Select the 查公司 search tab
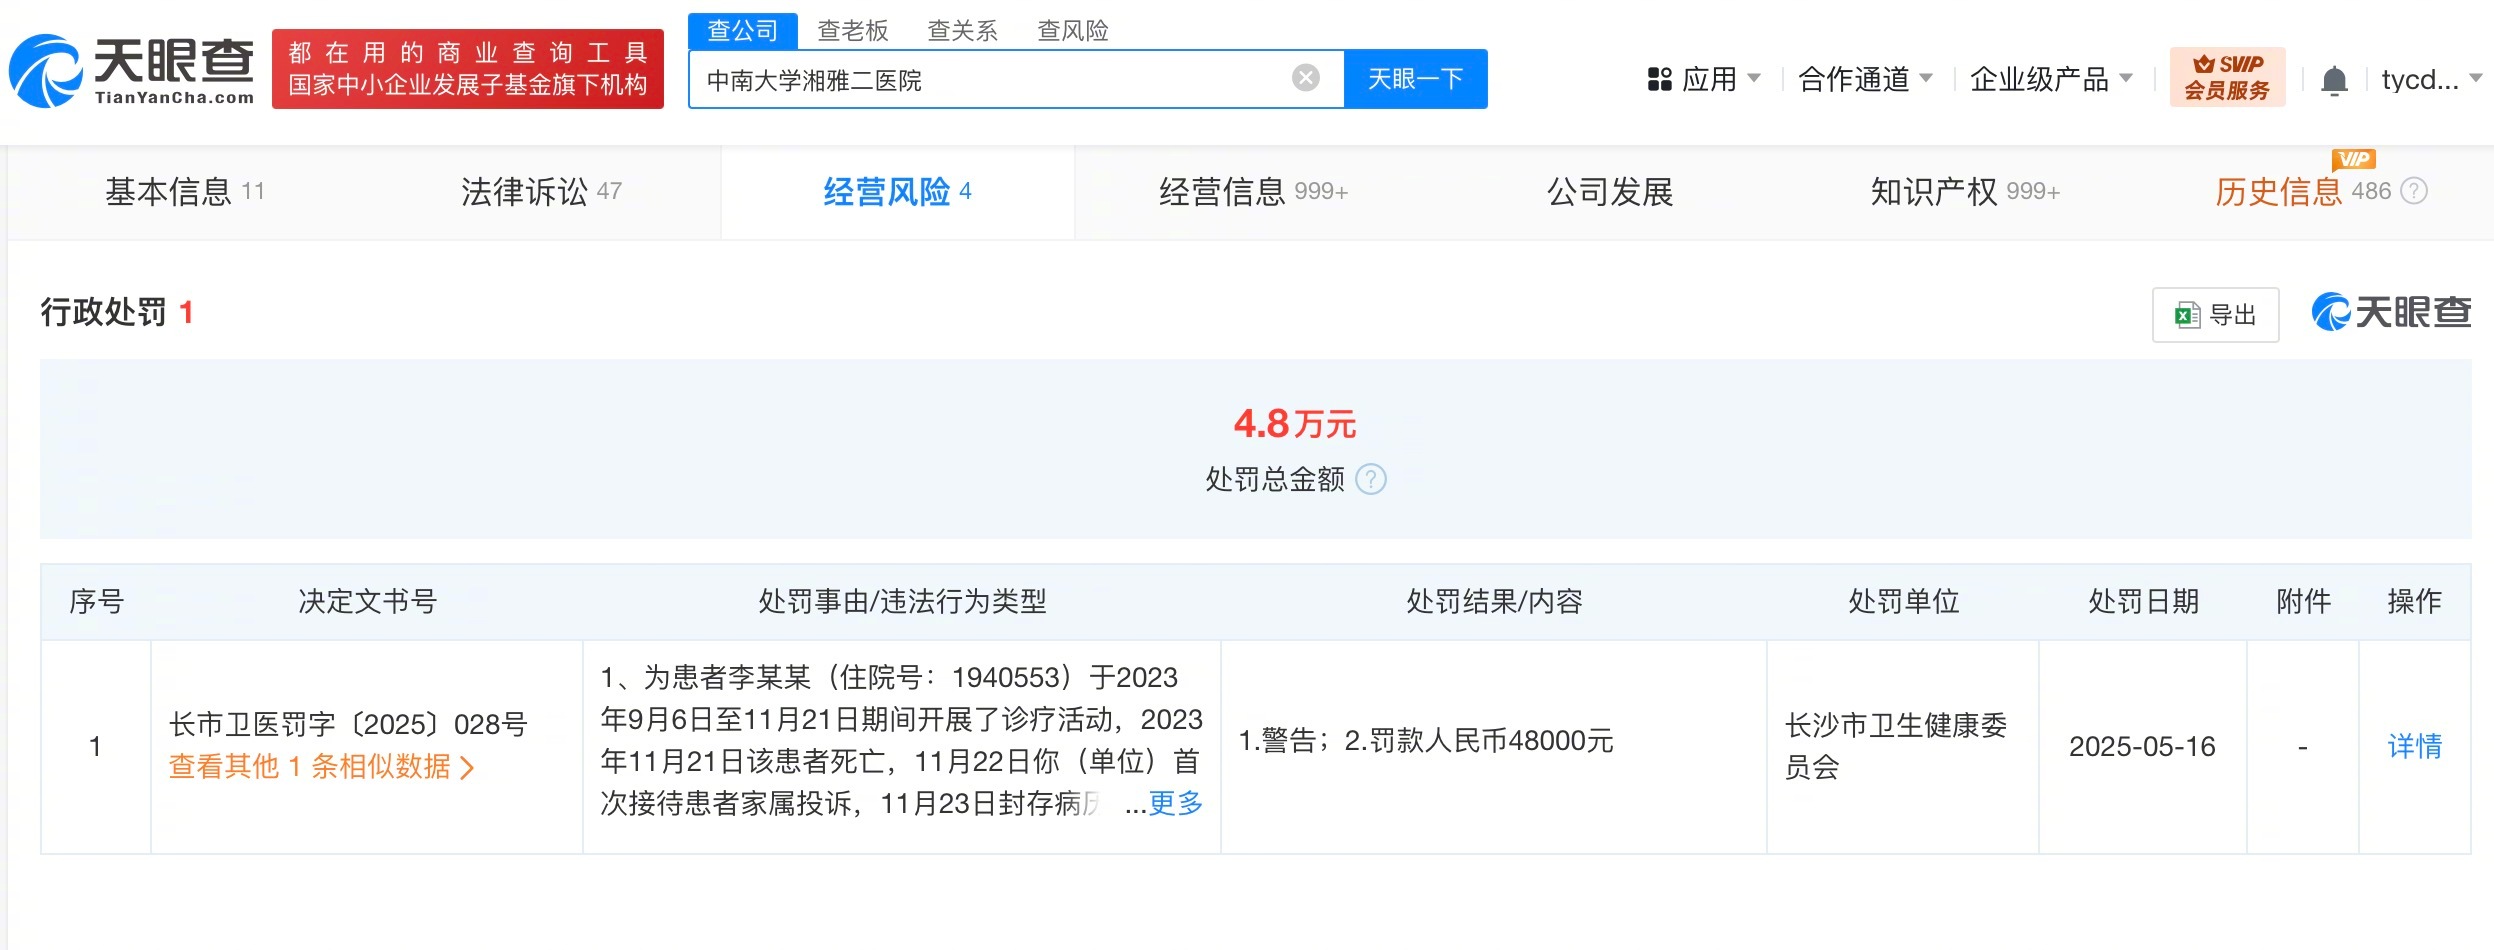Screen dimensions: 2494x950 742,31
